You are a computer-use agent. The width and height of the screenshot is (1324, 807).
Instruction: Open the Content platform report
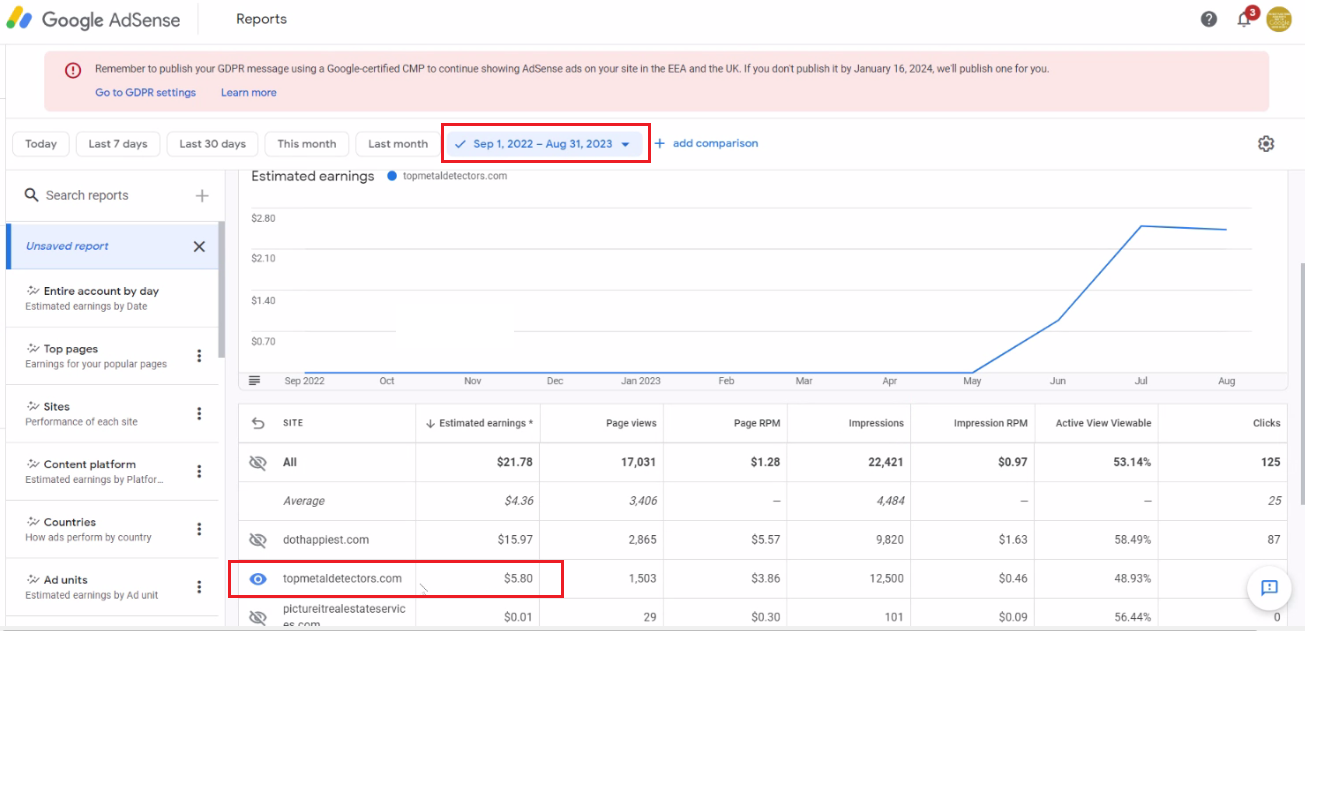click(112, 472)
